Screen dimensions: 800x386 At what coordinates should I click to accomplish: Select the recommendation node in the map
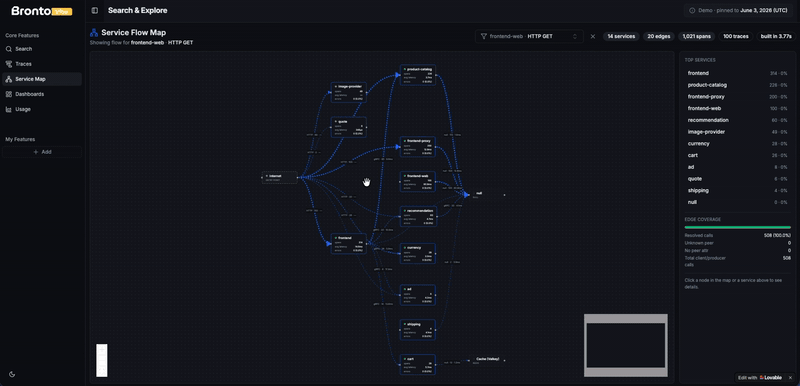418,217
